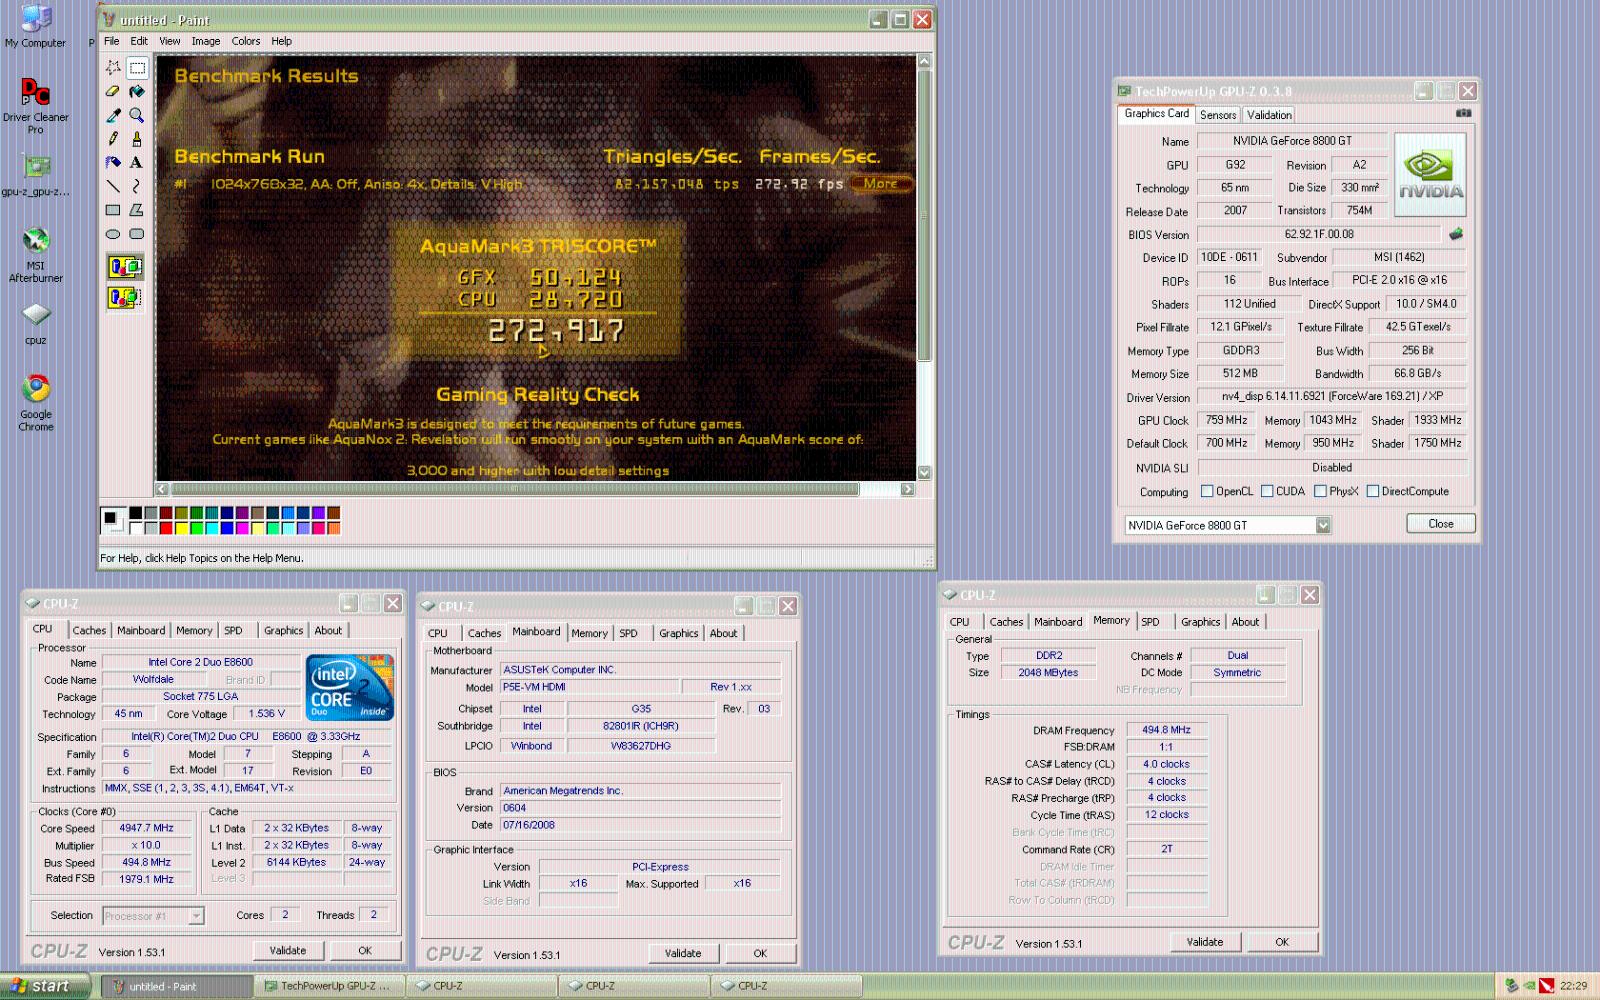
Task: Pick the Eraser tool in Paint
Action: coord(113,91)
